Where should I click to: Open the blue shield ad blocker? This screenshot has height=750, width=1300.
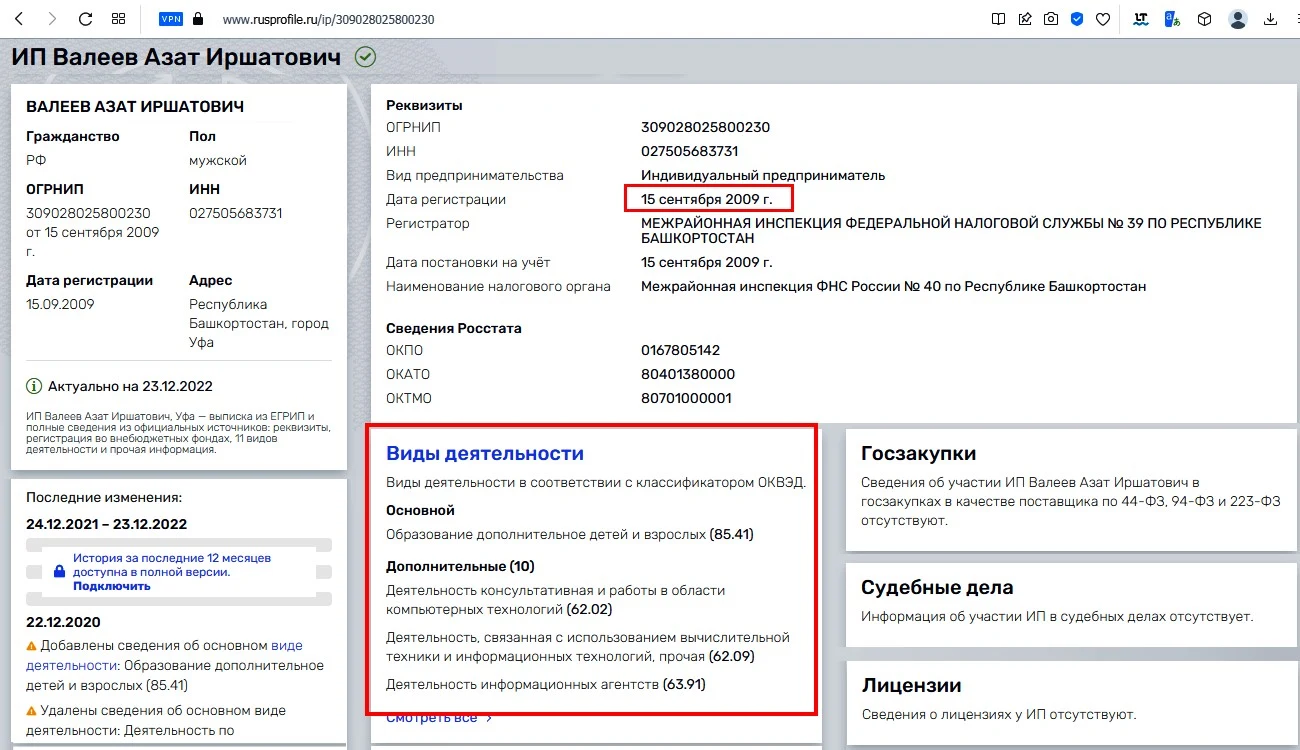tap(1077, 19)
